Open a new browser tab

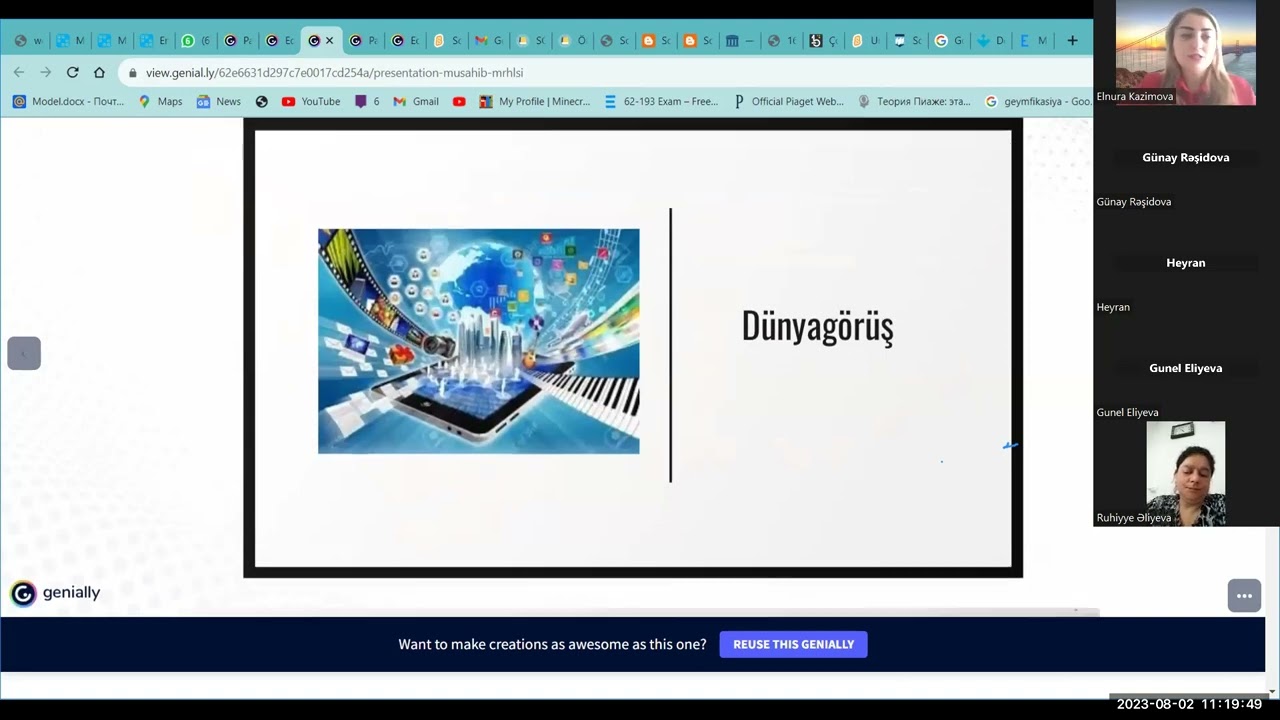click(x=1072, y=41)
